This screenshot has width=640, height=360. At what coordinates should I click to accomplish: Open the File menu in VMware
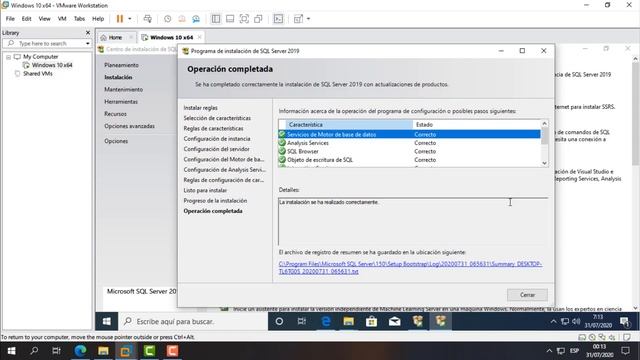click(10, 19)
